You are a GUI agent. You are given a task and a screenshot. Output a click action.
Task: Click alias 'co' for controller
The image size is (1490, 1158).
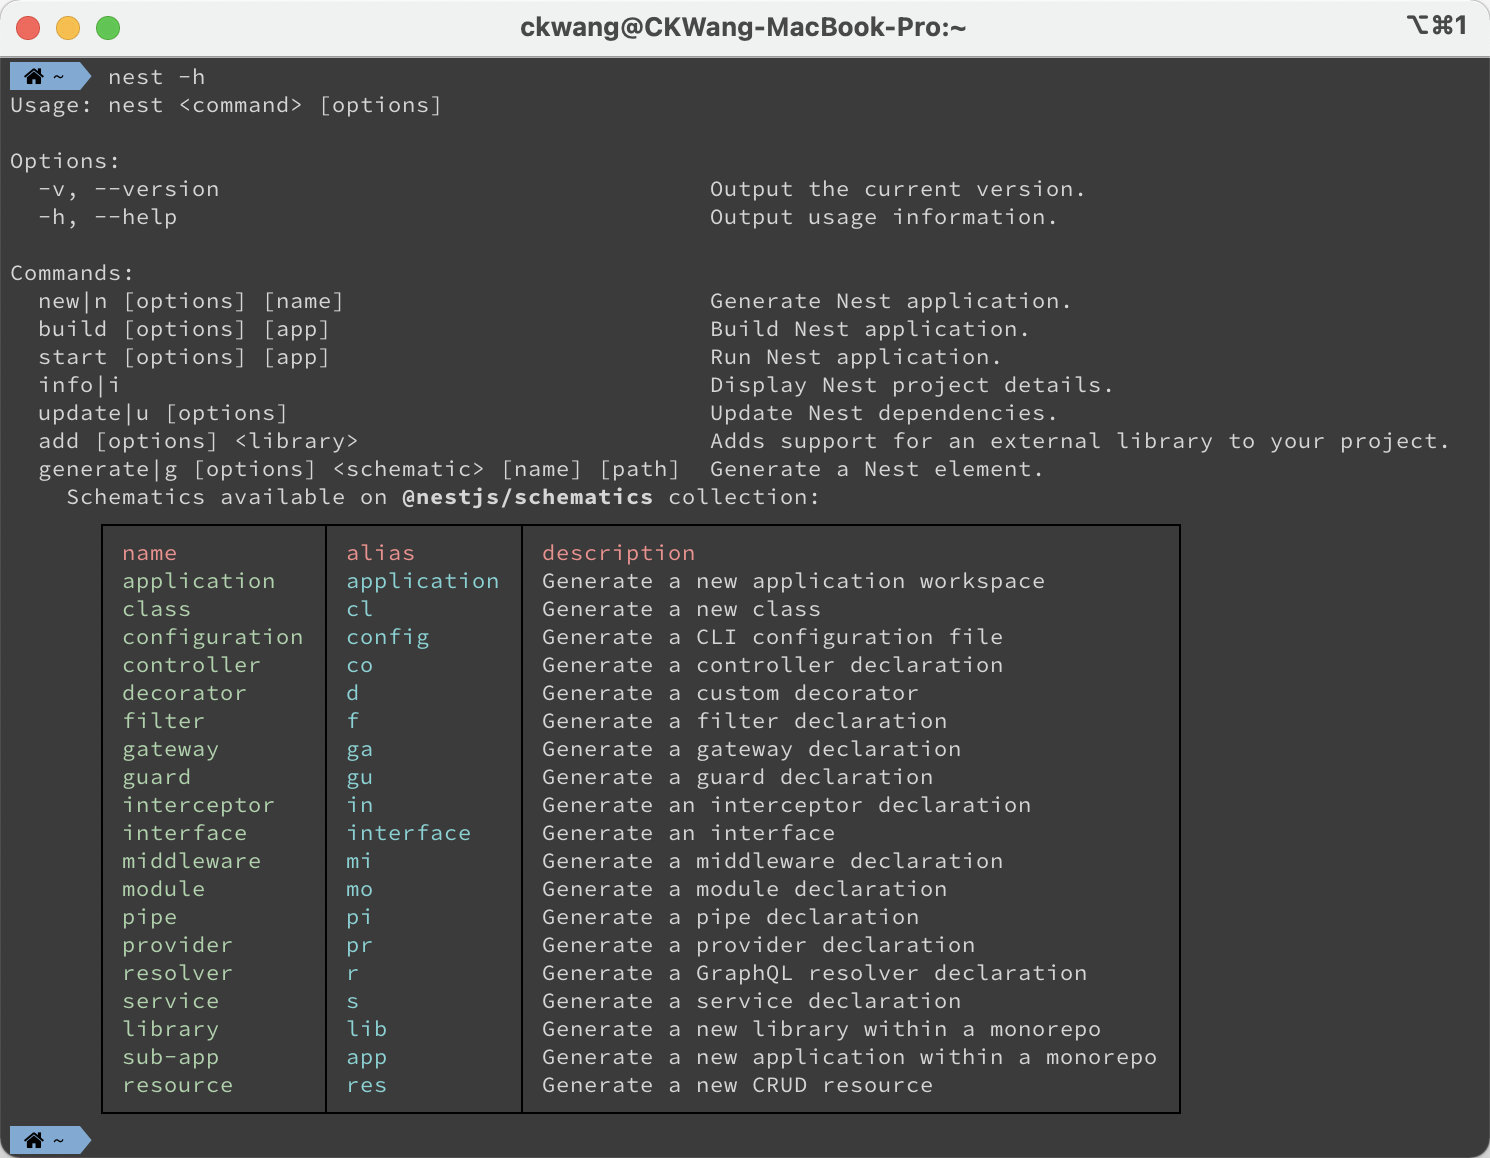click(x=360, y=665)
